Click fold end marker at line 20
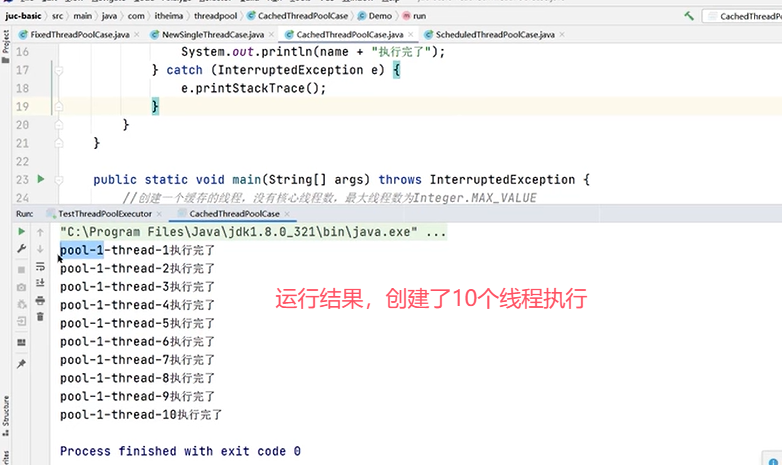 click(59, 125)
